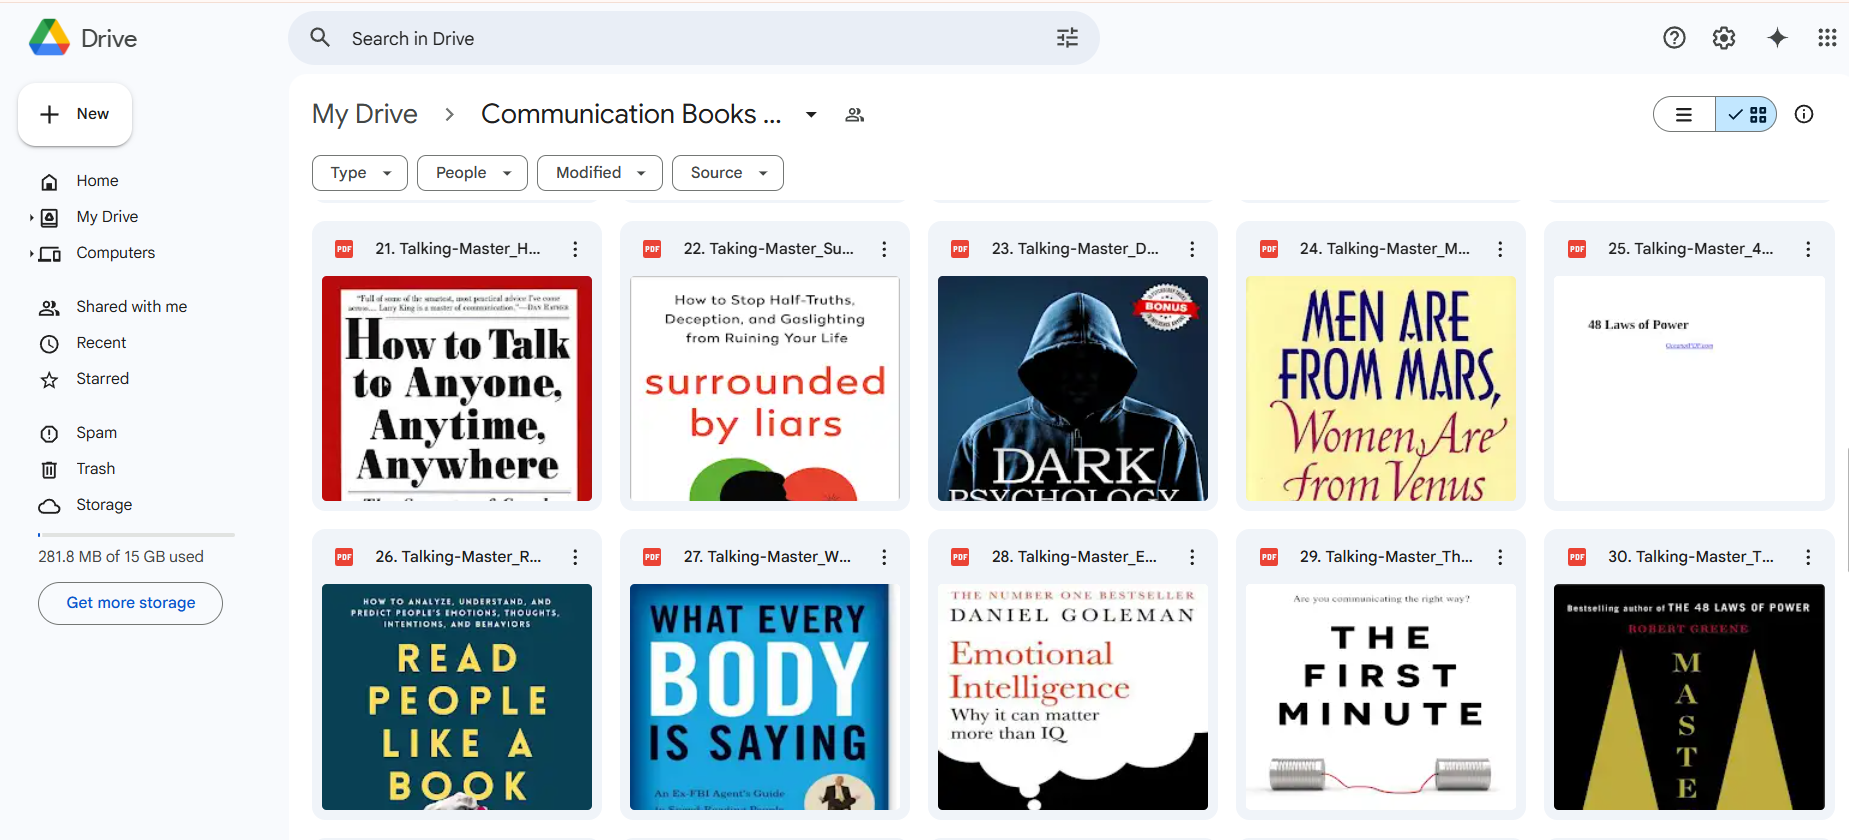Switch to list layout view
The height and width of the screenshot is (840, 1849).
[1684, 115]
